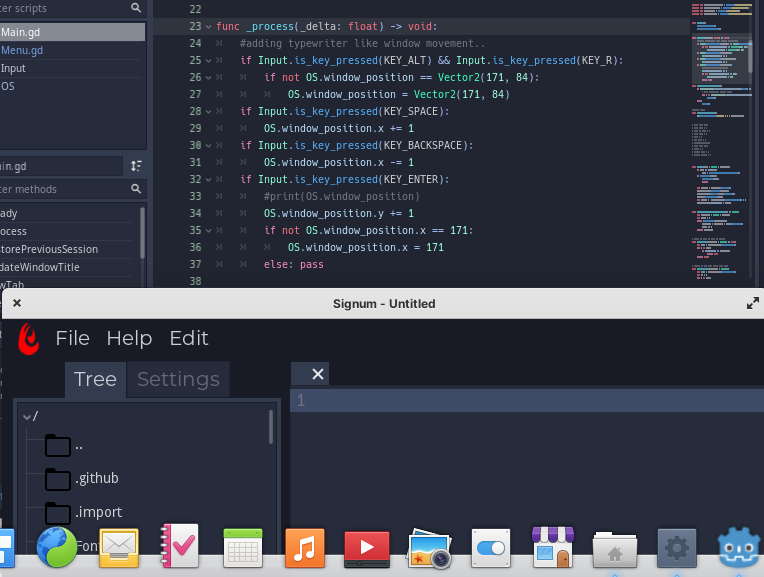The image size is (764, 577).
Task: Open the Godot engine icon in the dock
Action: 738,547
